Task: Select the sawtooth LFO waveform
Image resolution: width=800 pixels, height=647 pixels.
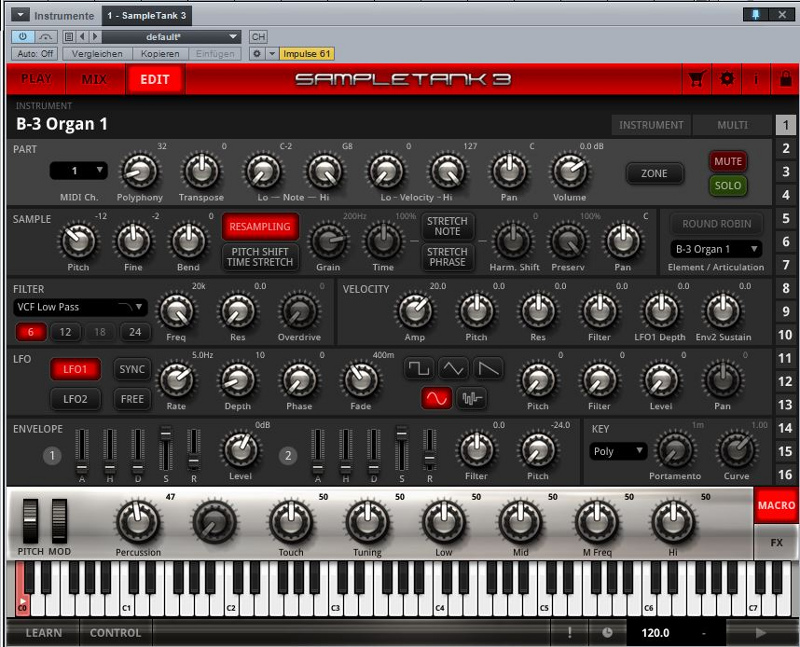Action: [x=488, y=368]
